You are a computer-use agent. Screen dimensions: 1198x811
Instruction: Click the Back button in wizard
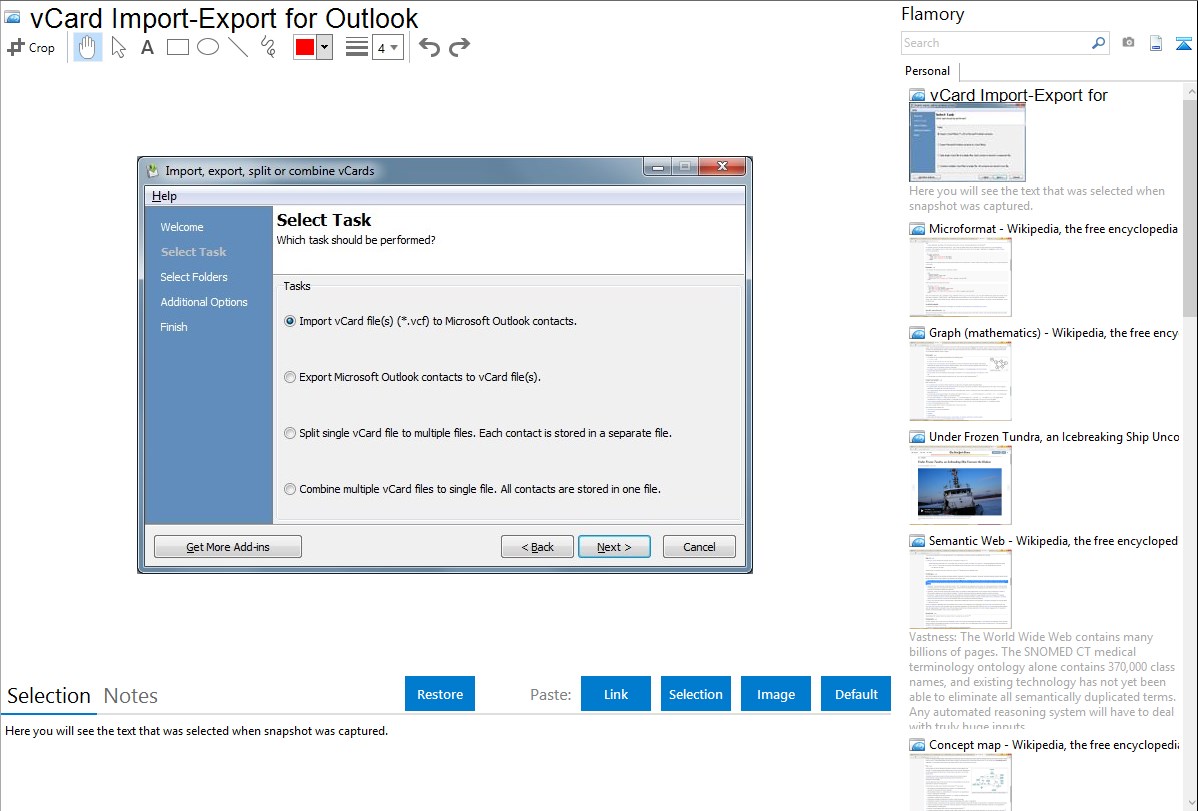tap(537, 547)
